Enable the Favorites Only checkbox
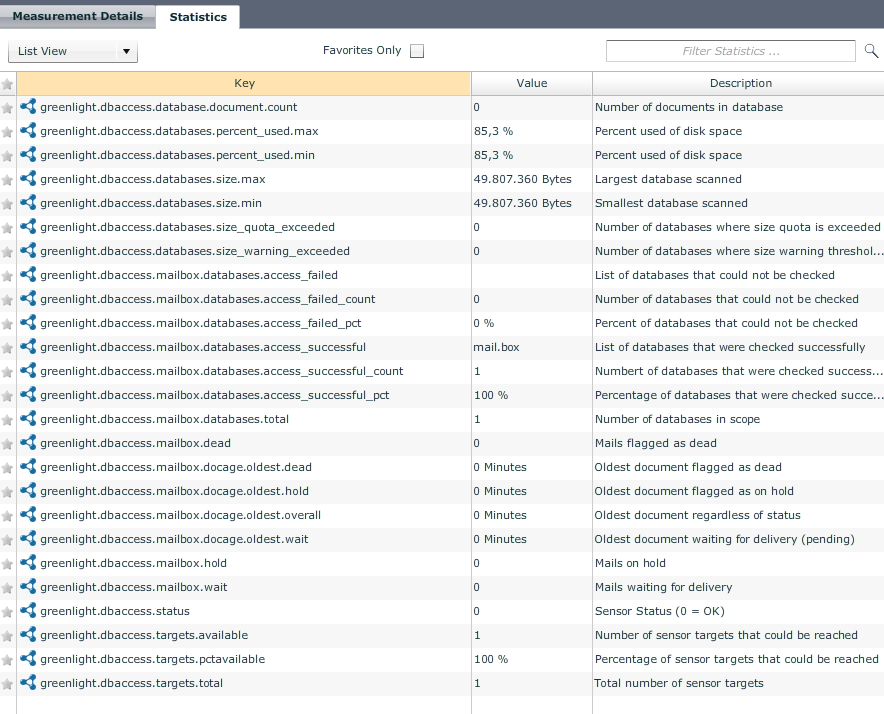 tap(417, 51)
